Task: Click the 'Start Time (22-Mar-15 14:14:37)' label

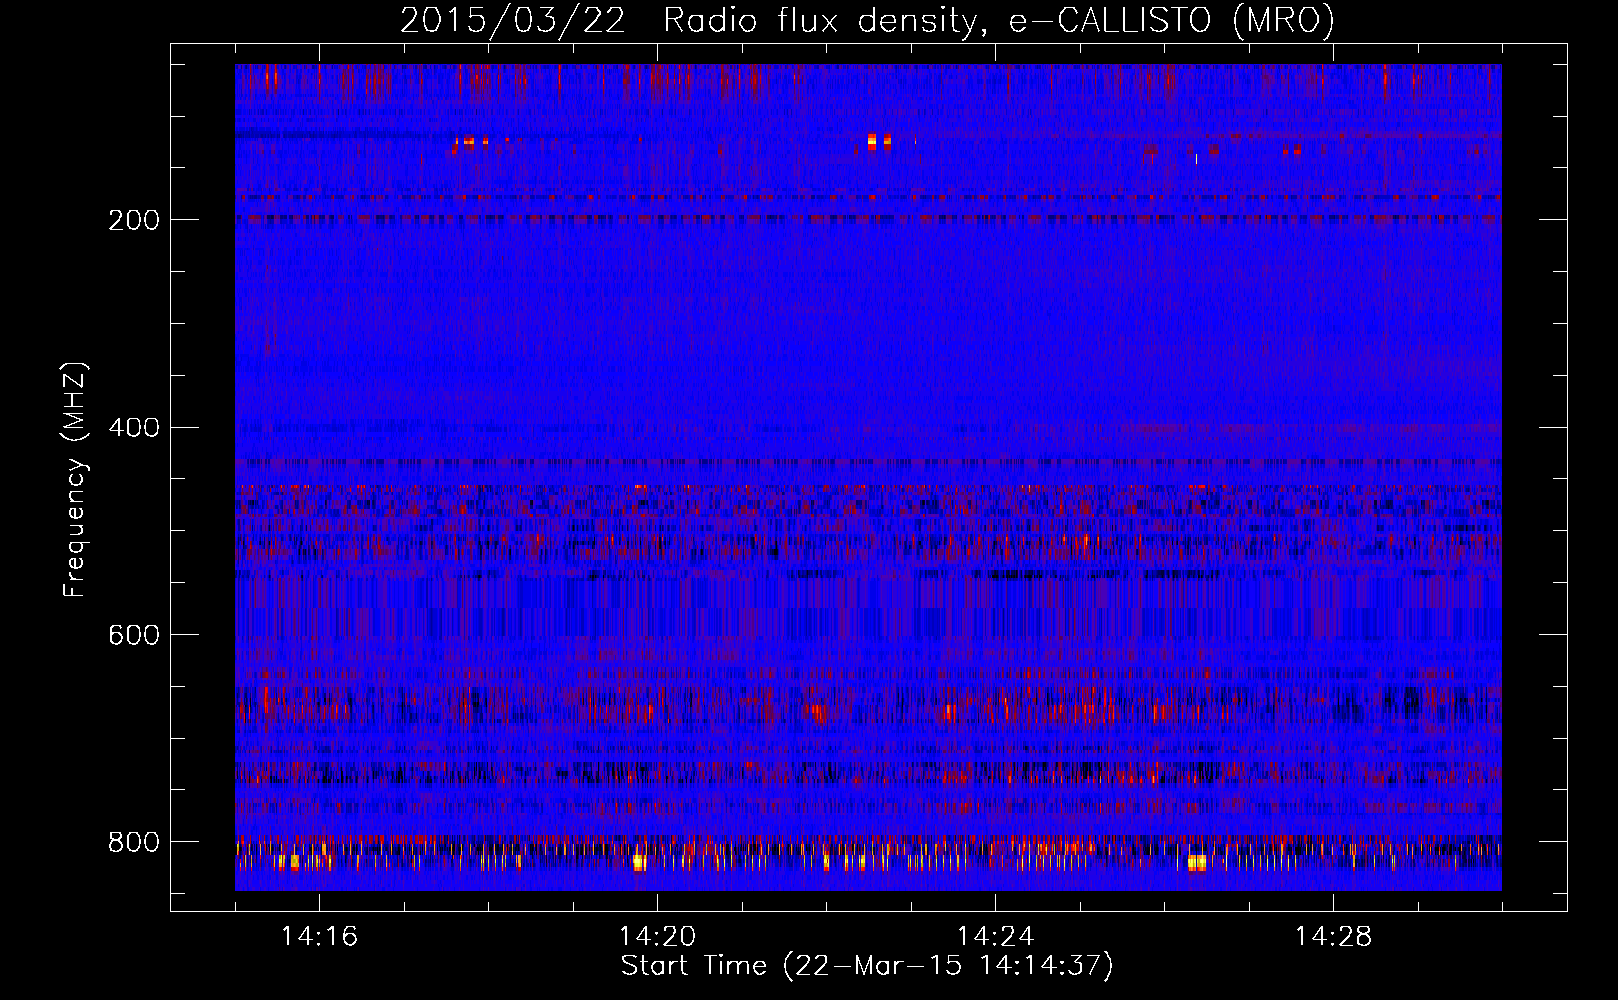Action: [x=867, y=966]
